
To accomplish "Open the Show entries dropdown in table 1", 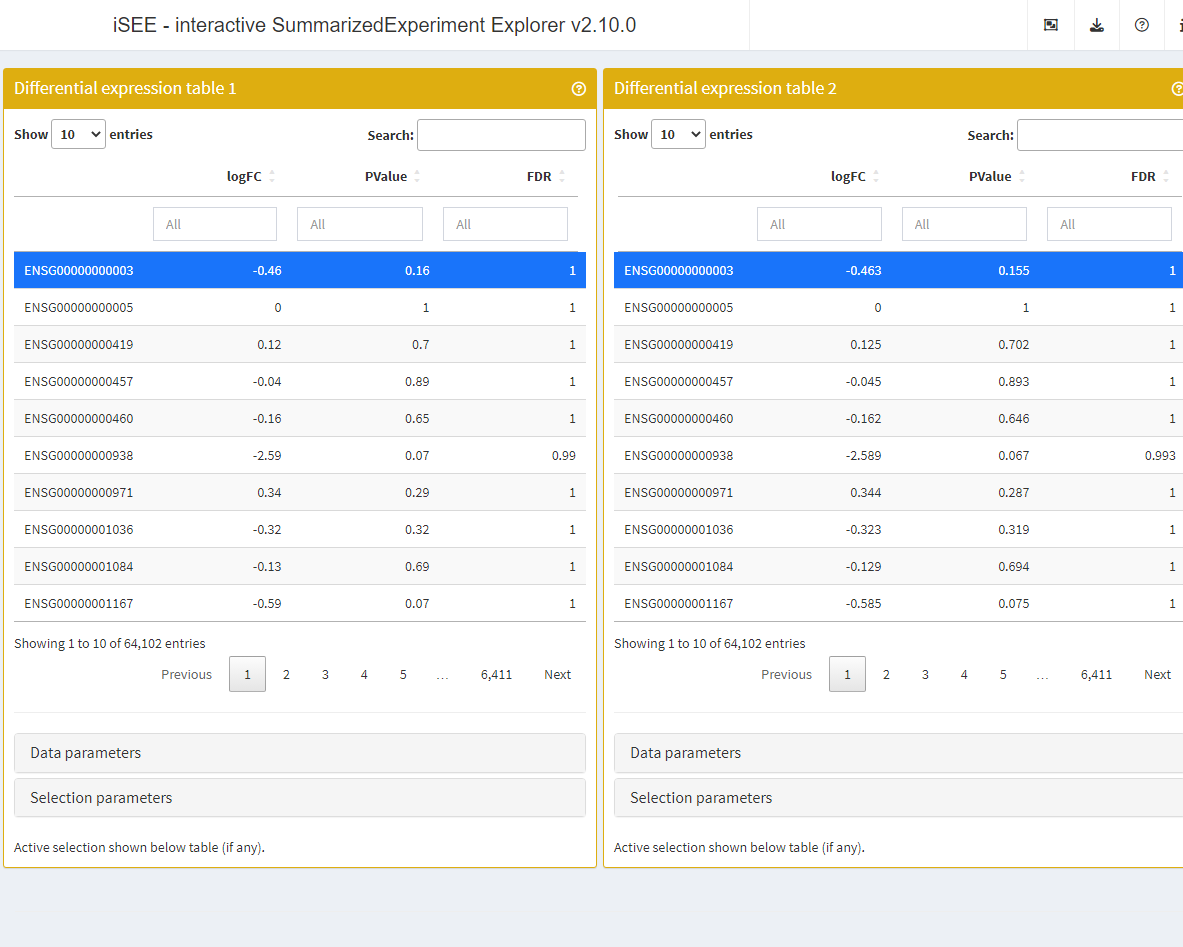I will pyautogui.click(x=78, y=134).
